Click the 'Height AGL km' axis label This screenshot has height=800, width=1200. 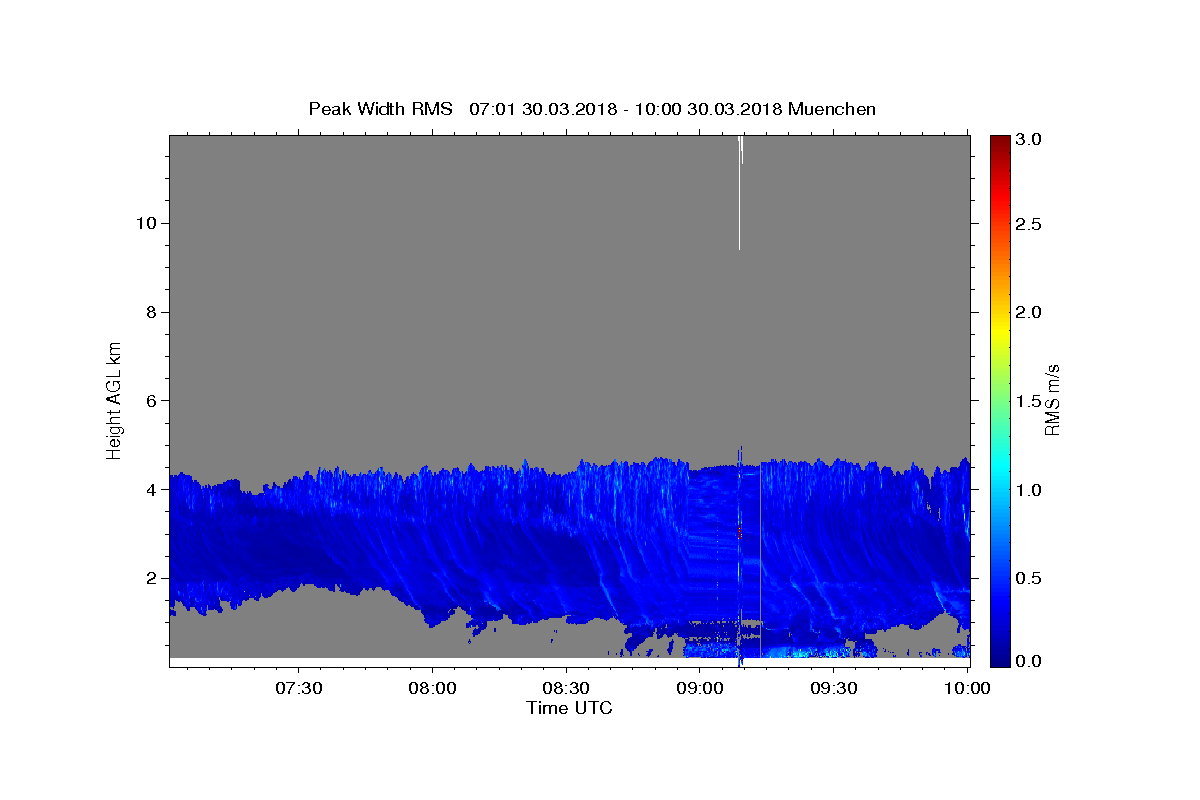tap(115, 400)
